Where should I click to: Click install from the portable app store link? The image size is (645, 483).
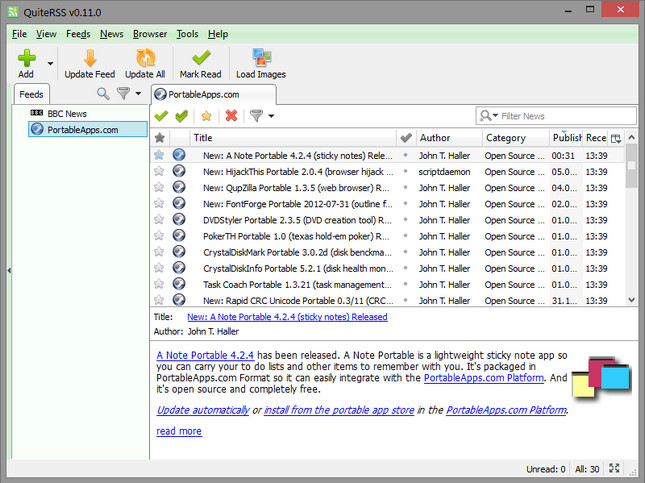point(339,410)
